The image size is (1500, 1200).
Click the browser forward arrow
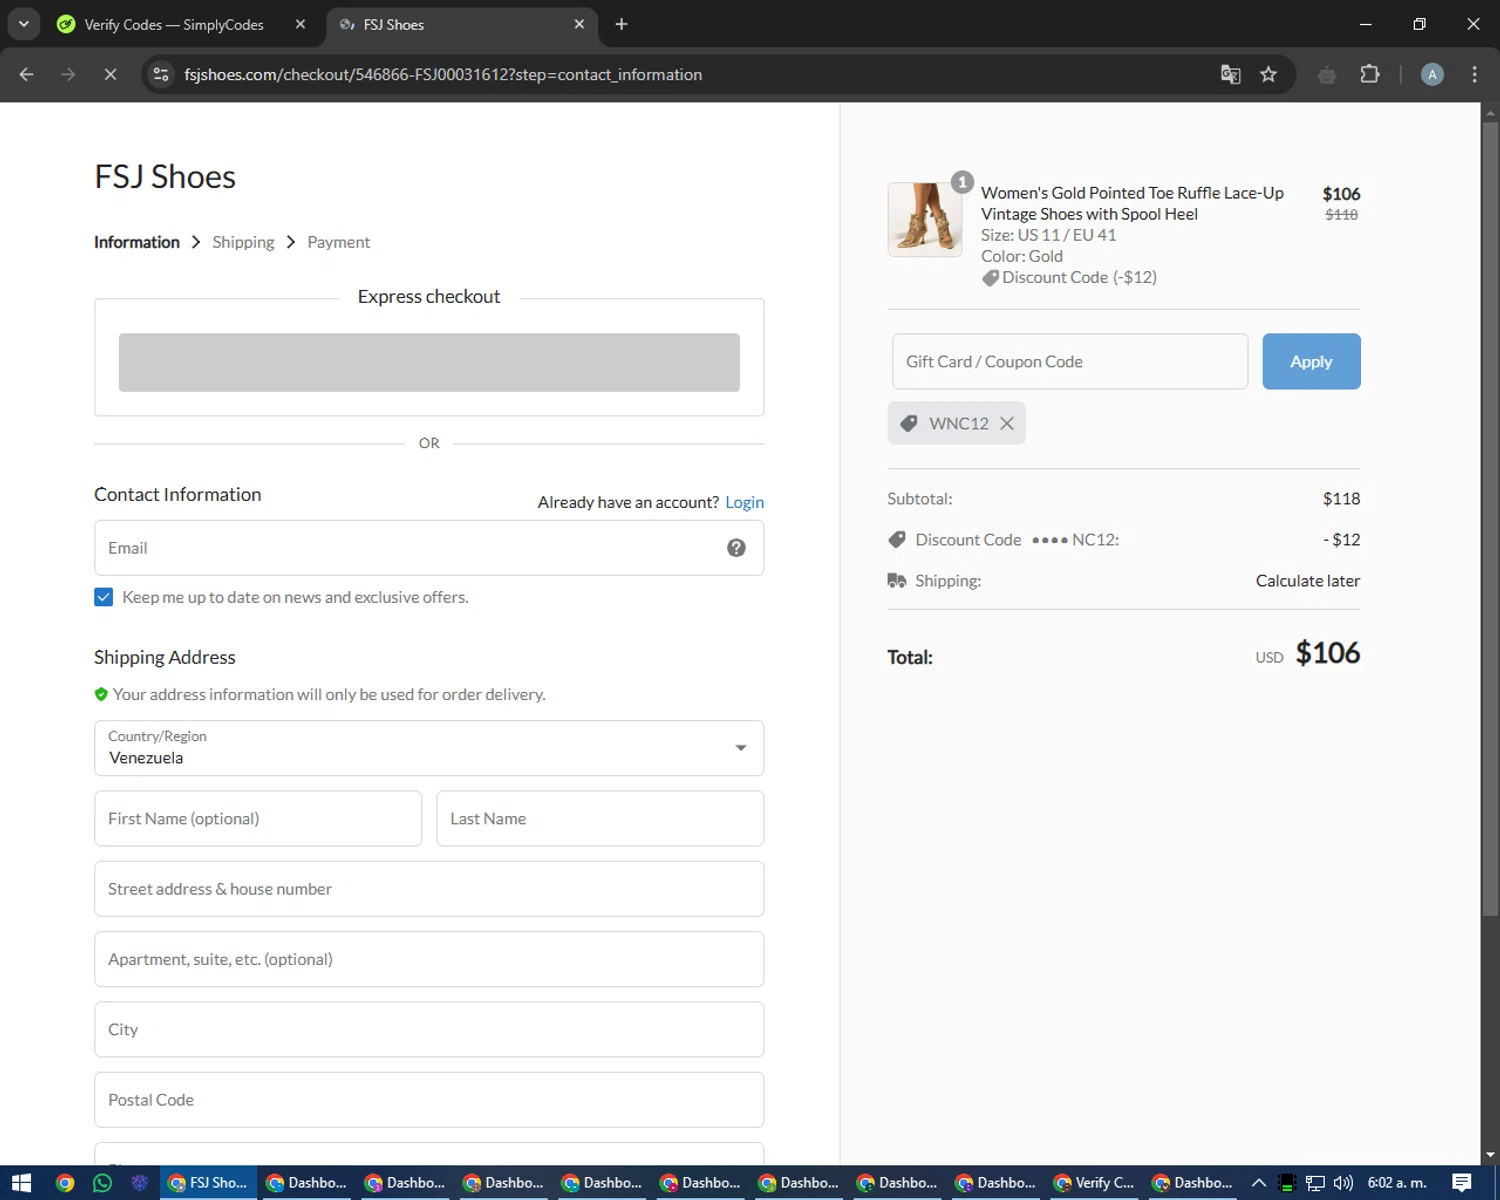(x=68, y=75)
